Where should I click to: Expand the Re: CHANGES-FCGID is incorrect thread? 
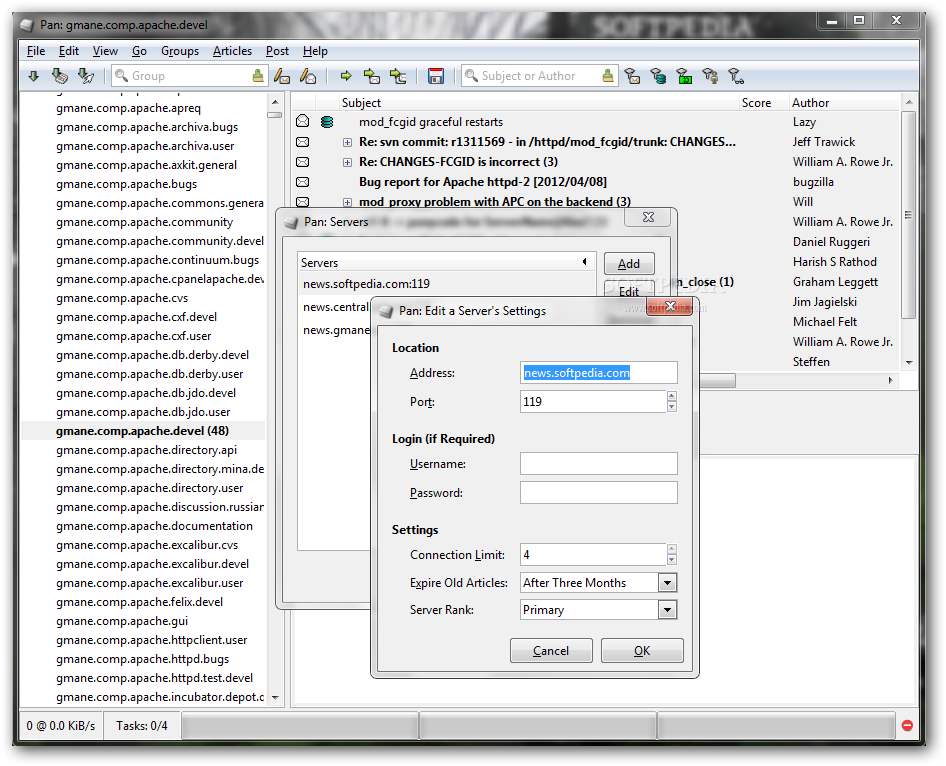click(348, 162)
